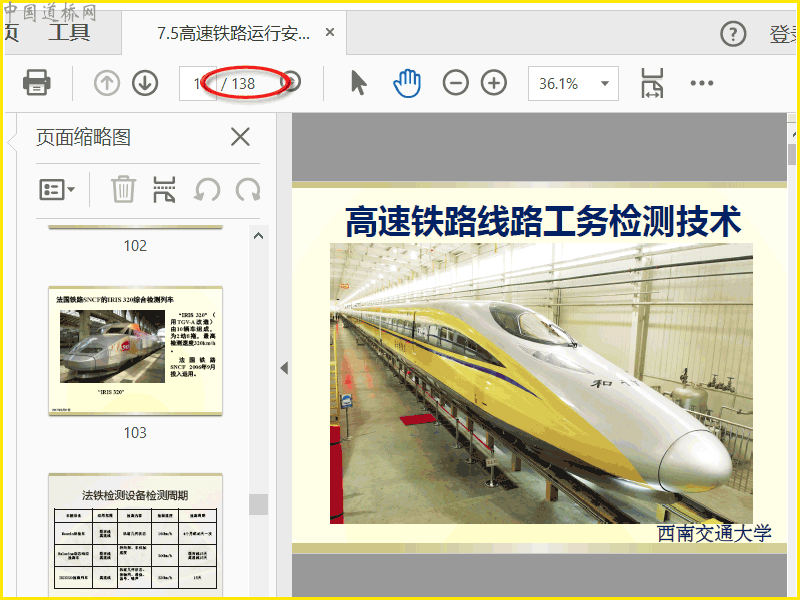
Task: Zoom in with the plus button
Action: point(493,83)
